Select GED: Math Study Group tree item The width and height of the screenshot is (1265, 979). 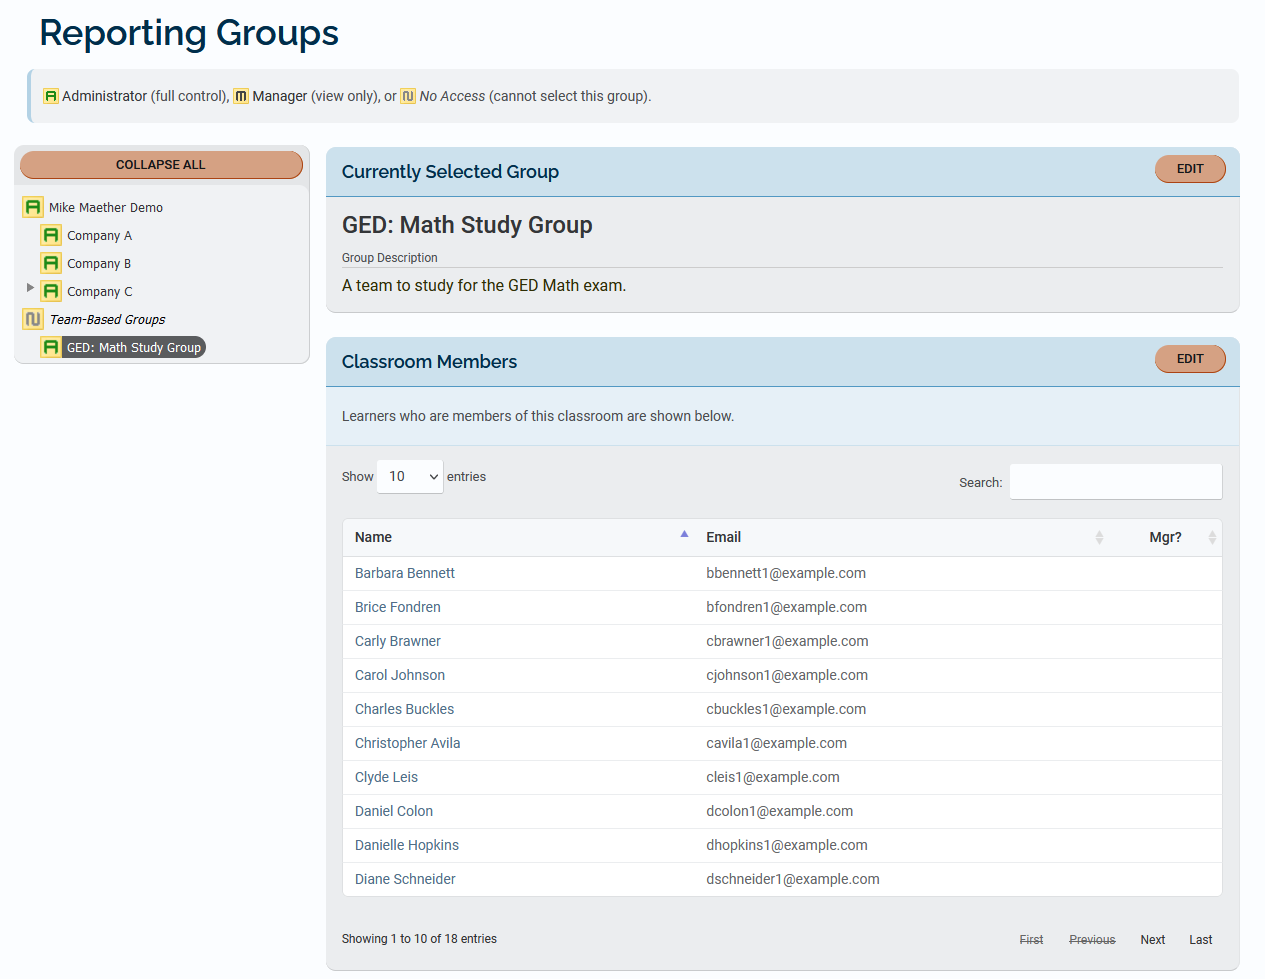[x=134, y=347]
